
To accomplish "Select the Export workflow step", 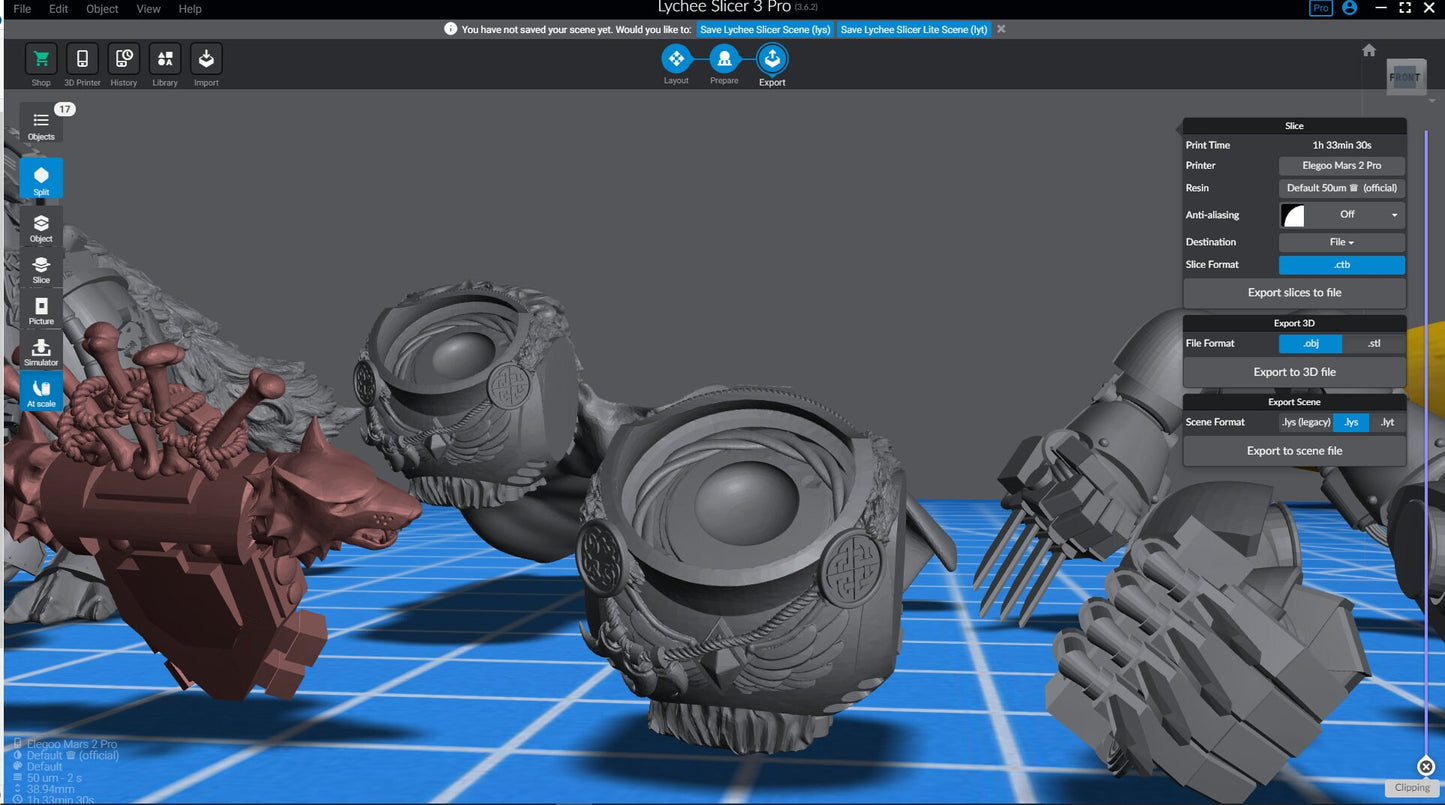I will (772, 59).
